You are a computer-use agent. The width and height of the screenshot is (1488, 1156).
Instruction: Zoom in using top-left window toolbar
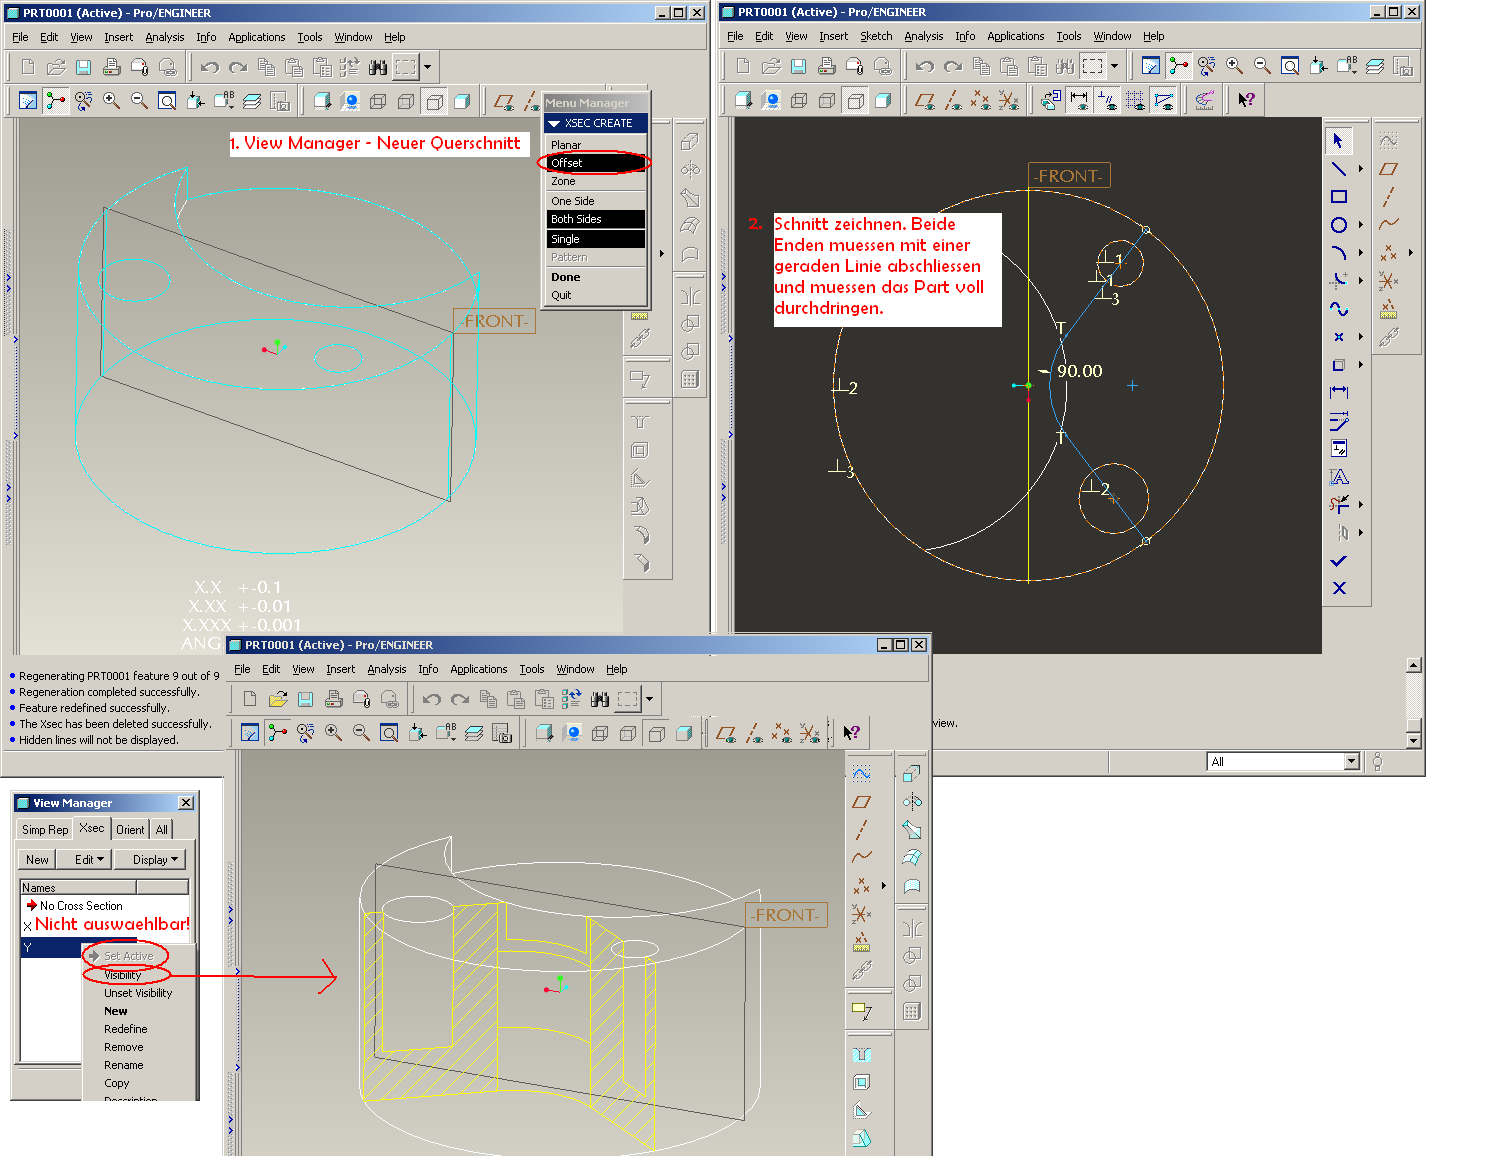tap(111, 101)
